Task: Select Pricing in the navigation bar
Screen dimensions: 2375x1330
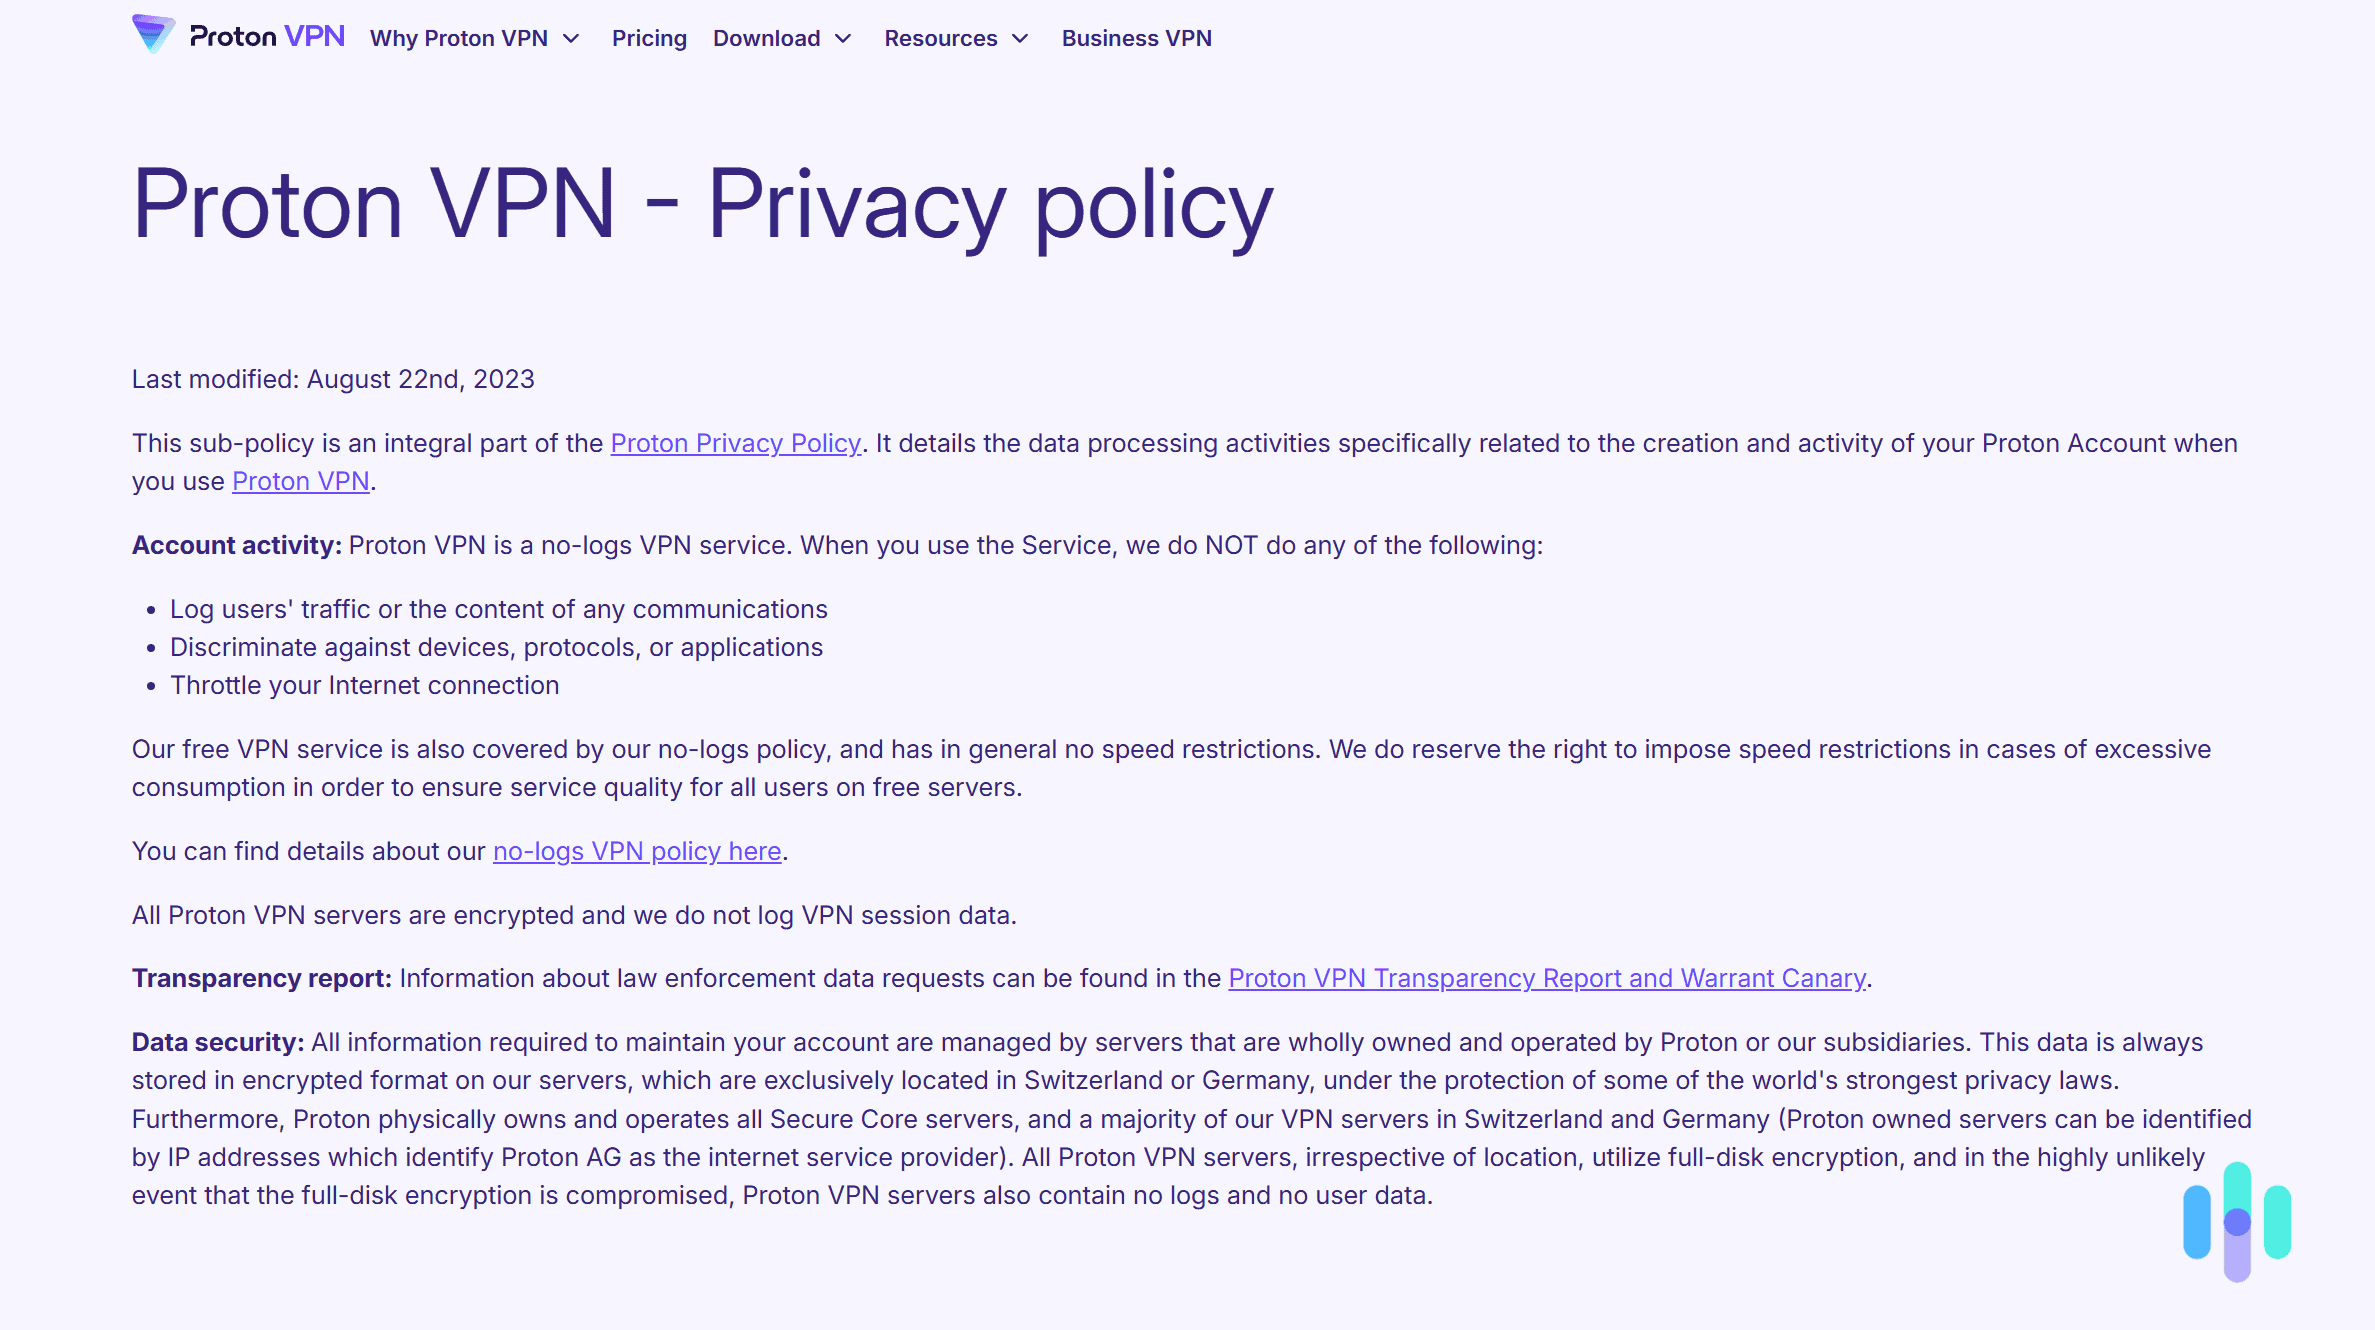Action: tap(648, 38)
